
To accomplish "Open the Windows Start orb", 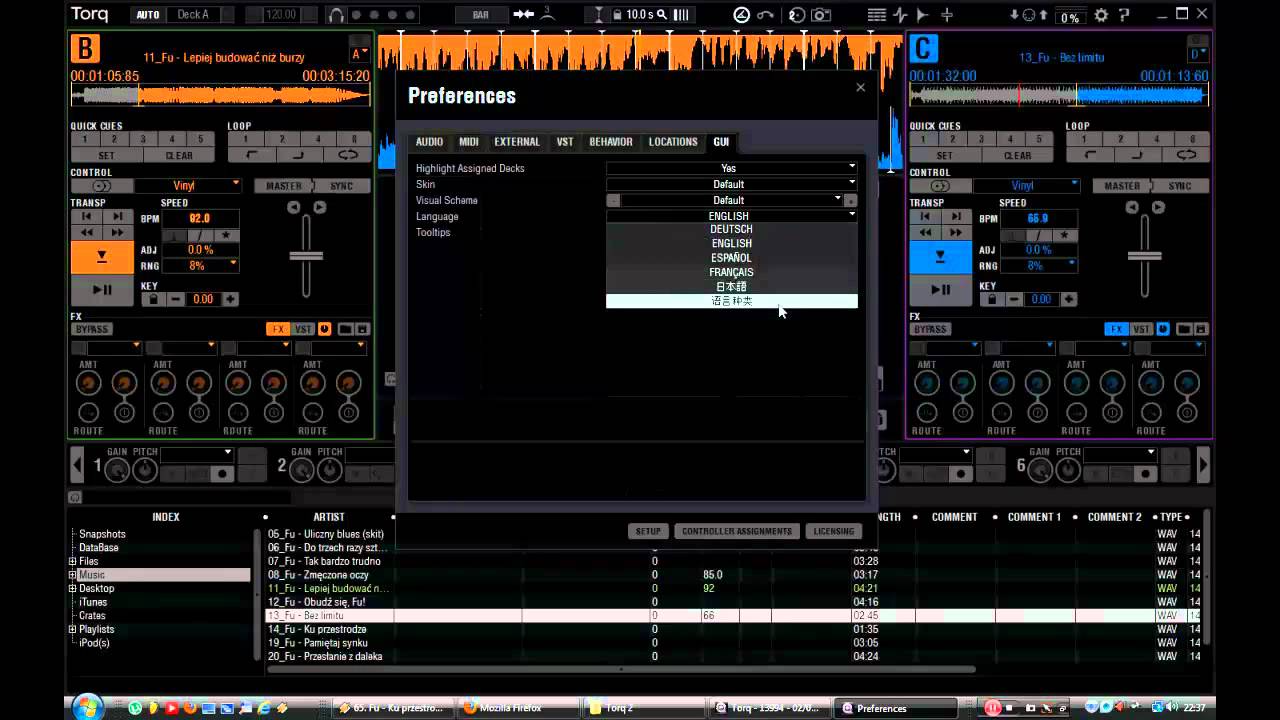I will (x=88, y=706).
